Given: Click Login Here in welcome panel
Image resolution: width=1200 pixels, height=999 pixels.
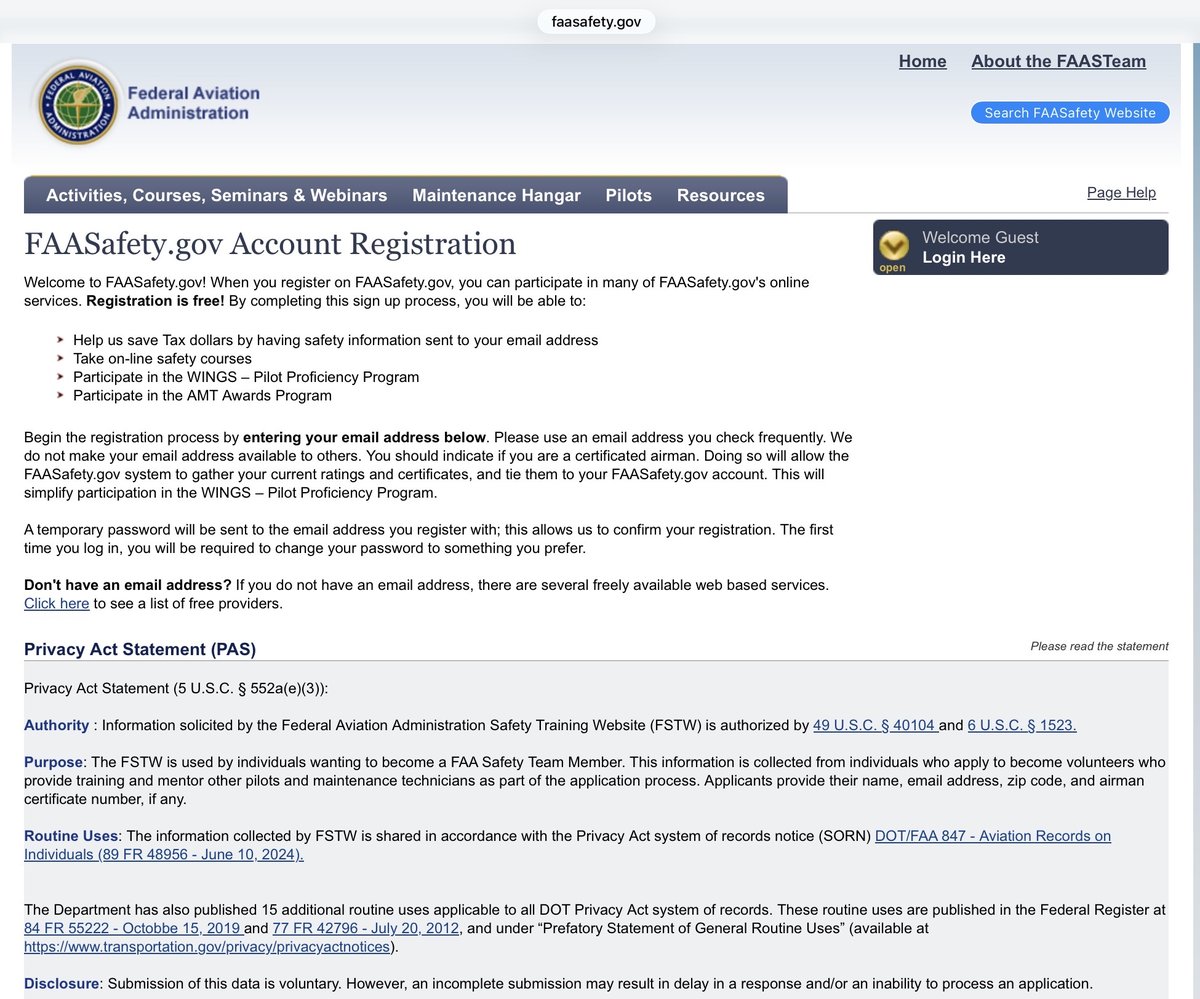Looking at the screenshot, I should pyautogui.click(x=964, y=257).
